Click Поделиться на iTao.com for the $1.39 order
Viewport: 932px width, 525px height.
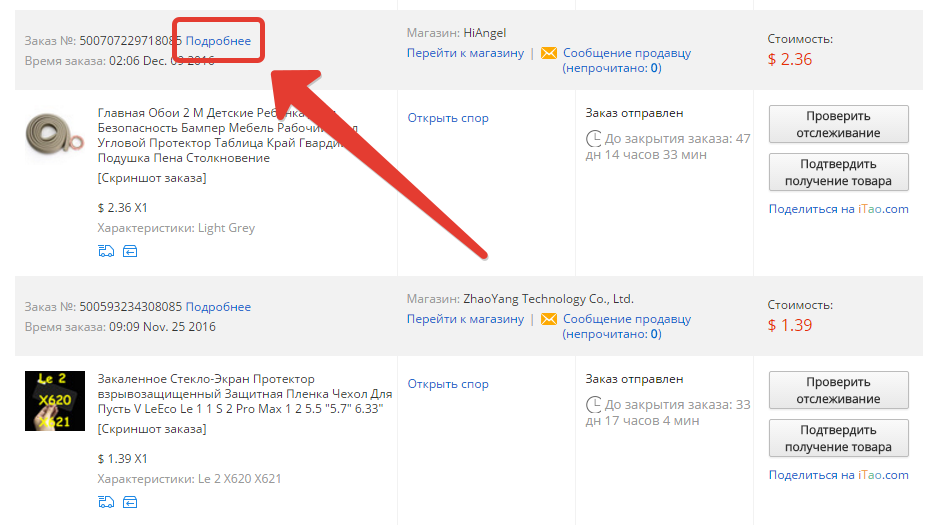pyautogui.click(x=838, y=474)
